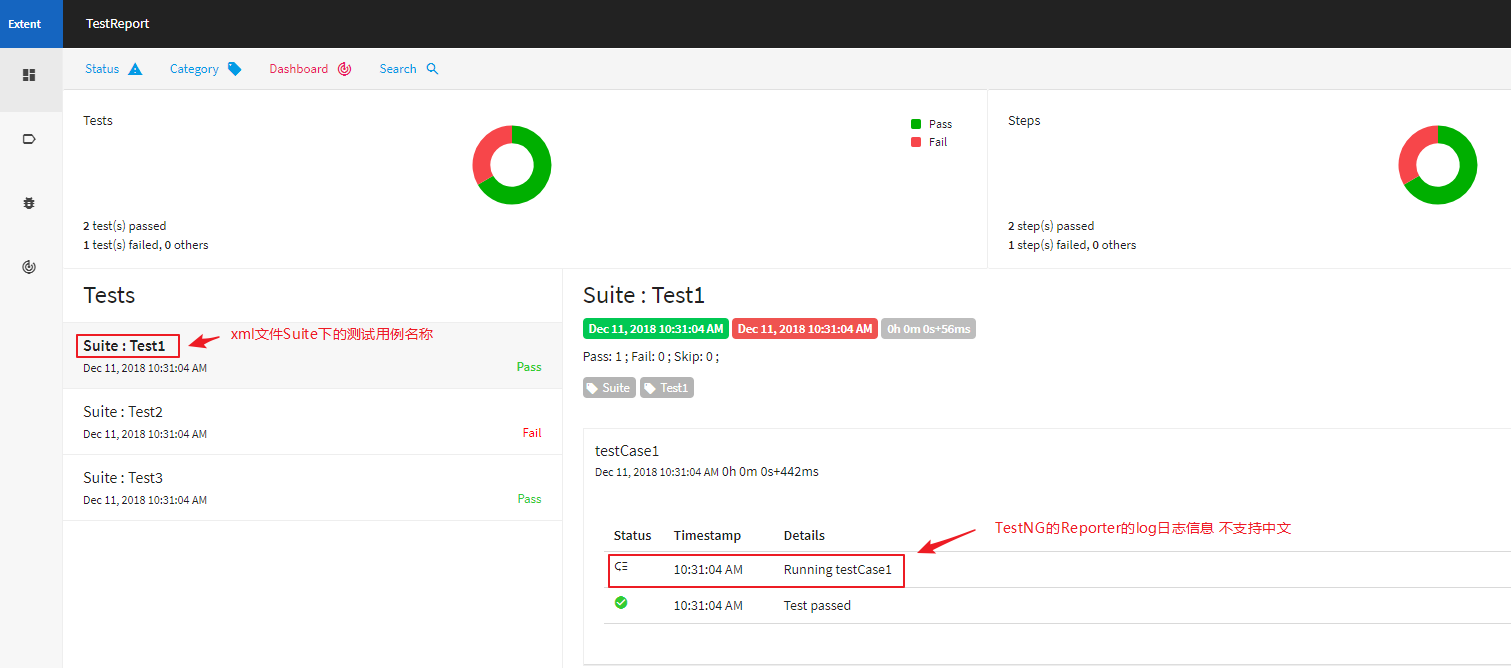Screen dimensions: 1511x668
Task: Click the Extent brand link
Action: click(24, 22)
